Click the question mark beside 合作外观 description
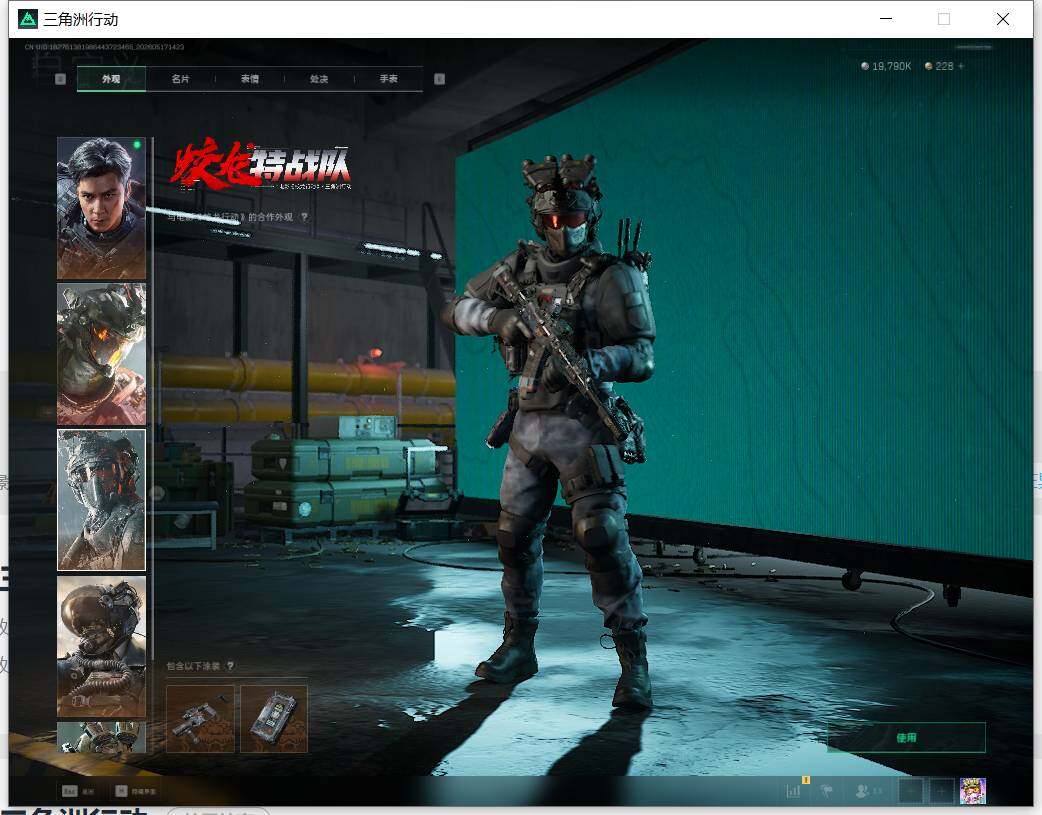This screenshot has width=1042, height=815. (x=304, y=217)
